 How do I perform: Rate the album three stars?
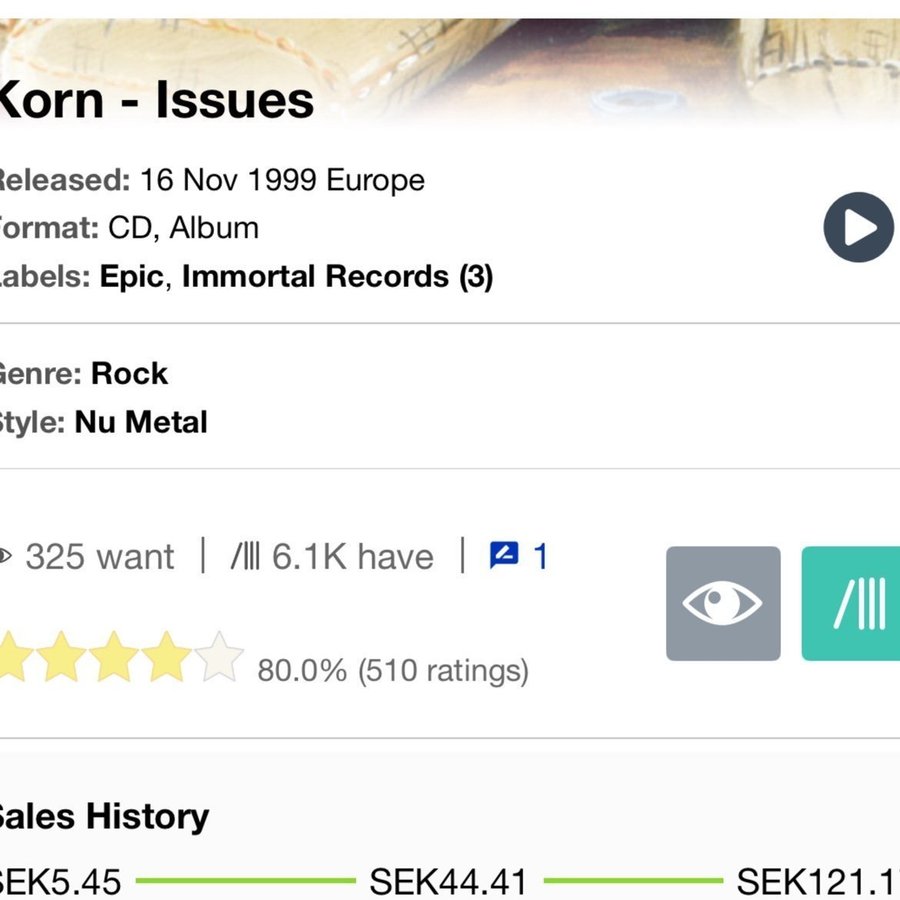pos(114,657)
